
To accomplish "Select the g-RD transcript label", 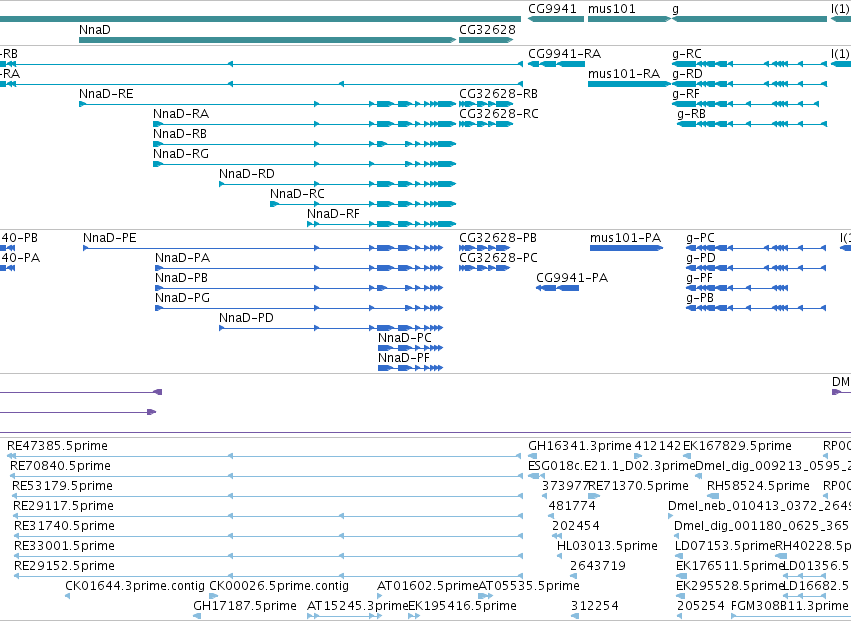I will click(687, 74).
